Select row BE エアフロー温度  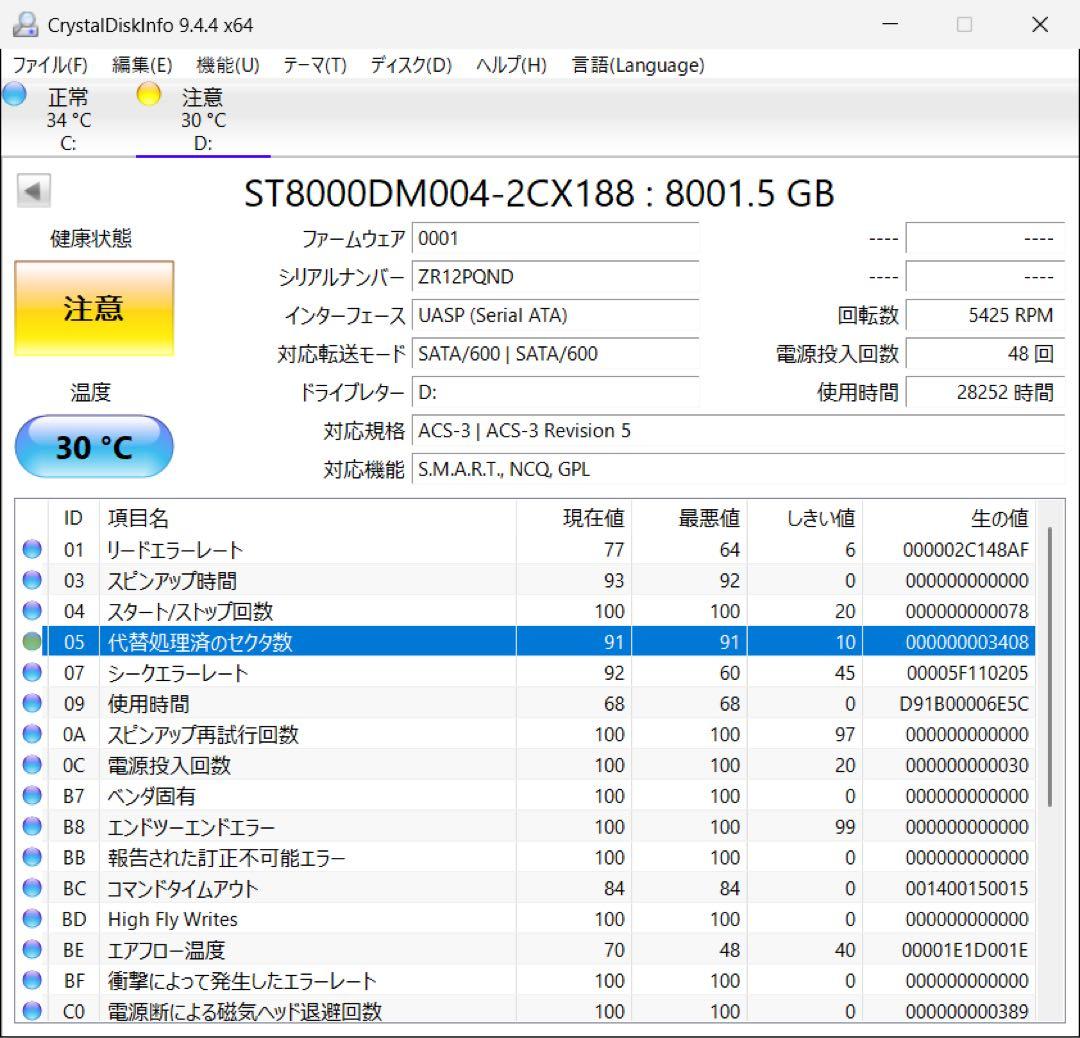(x=526, y=950)
